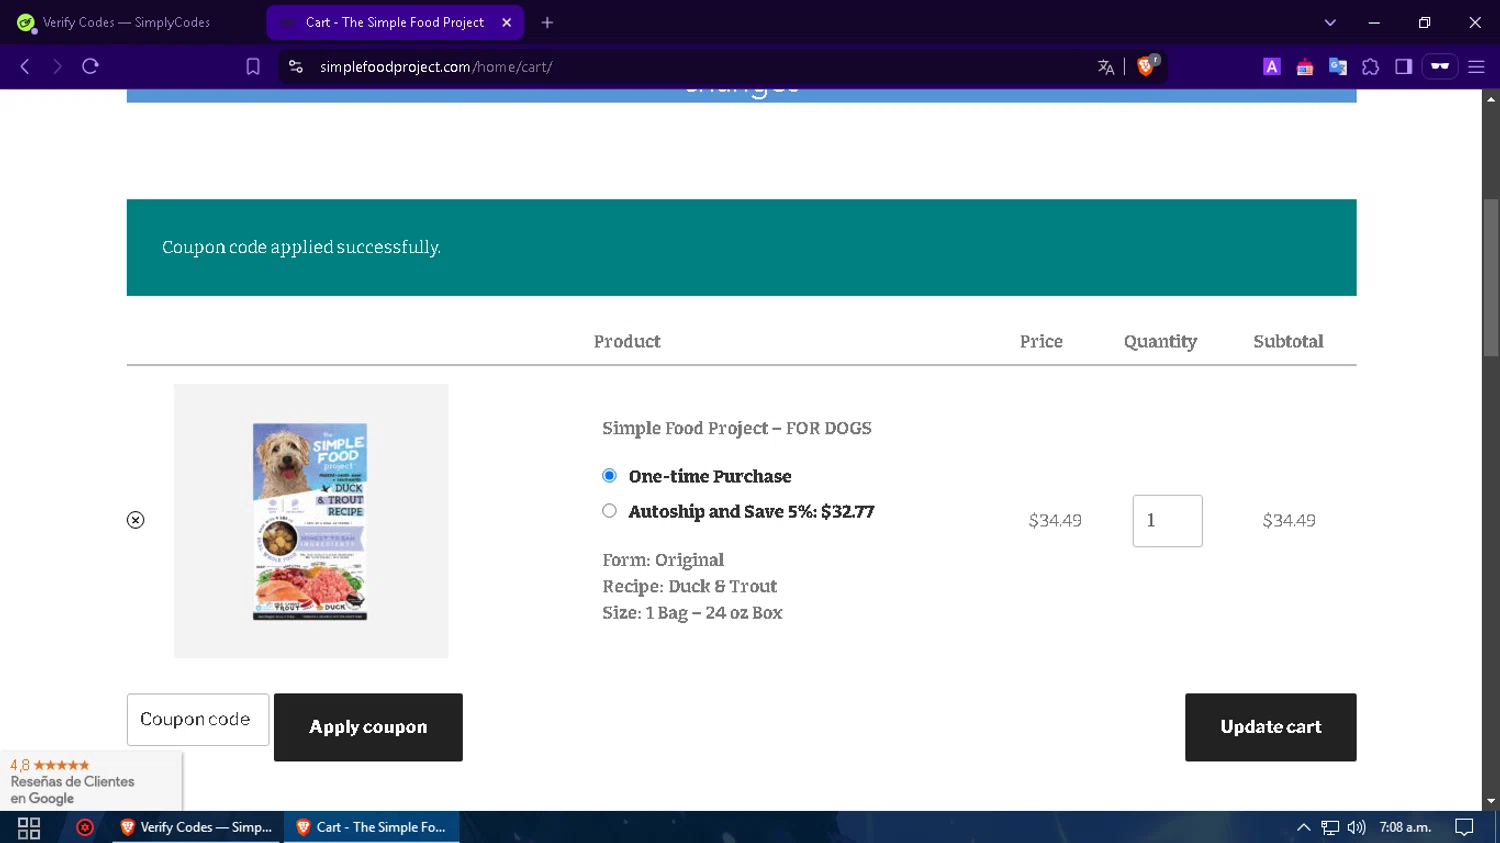Click the Apply coupon button

368,727
